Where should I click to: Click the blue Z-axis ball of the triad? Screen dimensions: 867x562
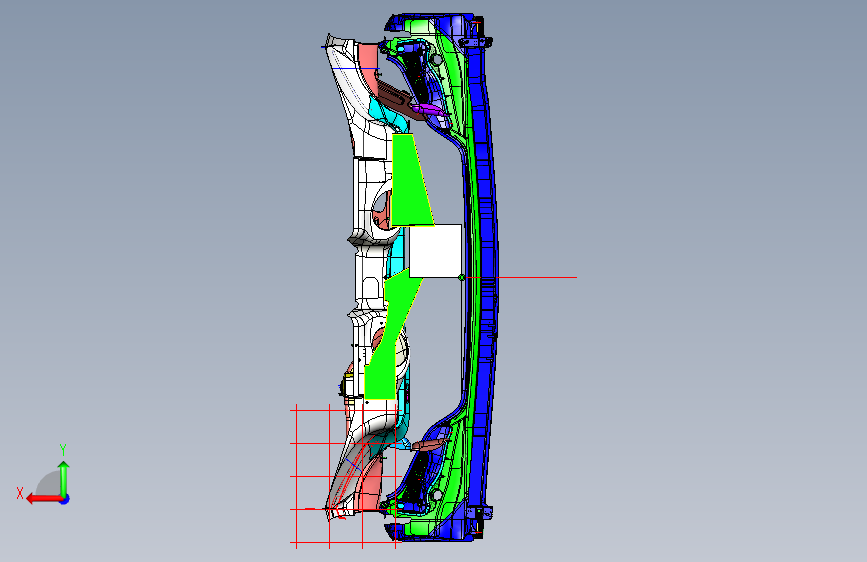click(65, 499)
